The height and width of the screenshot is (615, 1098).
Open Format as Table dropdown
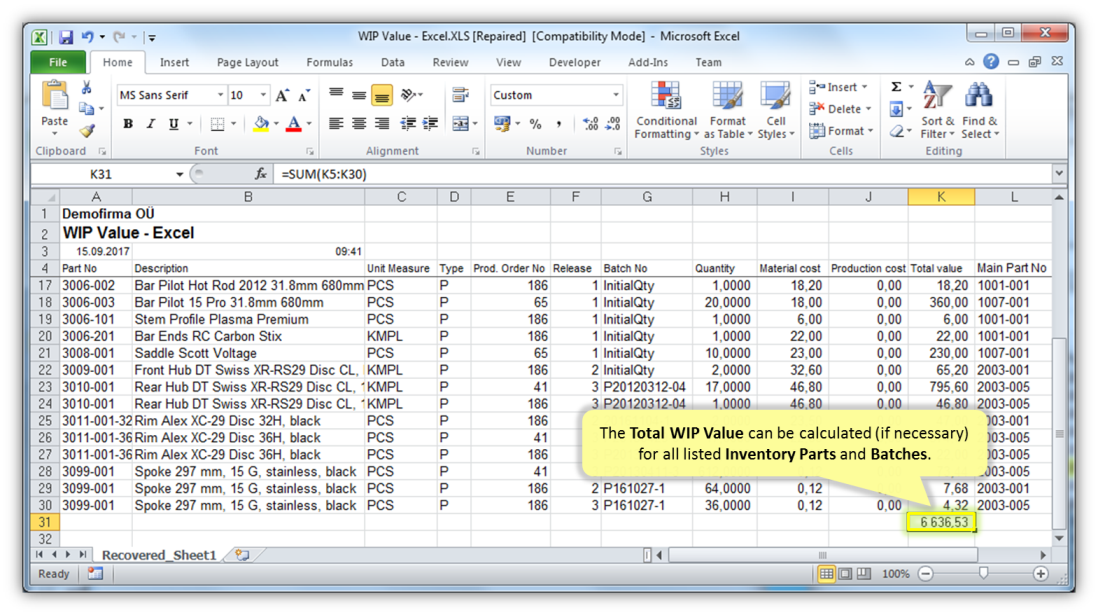[x=728, y=110]
